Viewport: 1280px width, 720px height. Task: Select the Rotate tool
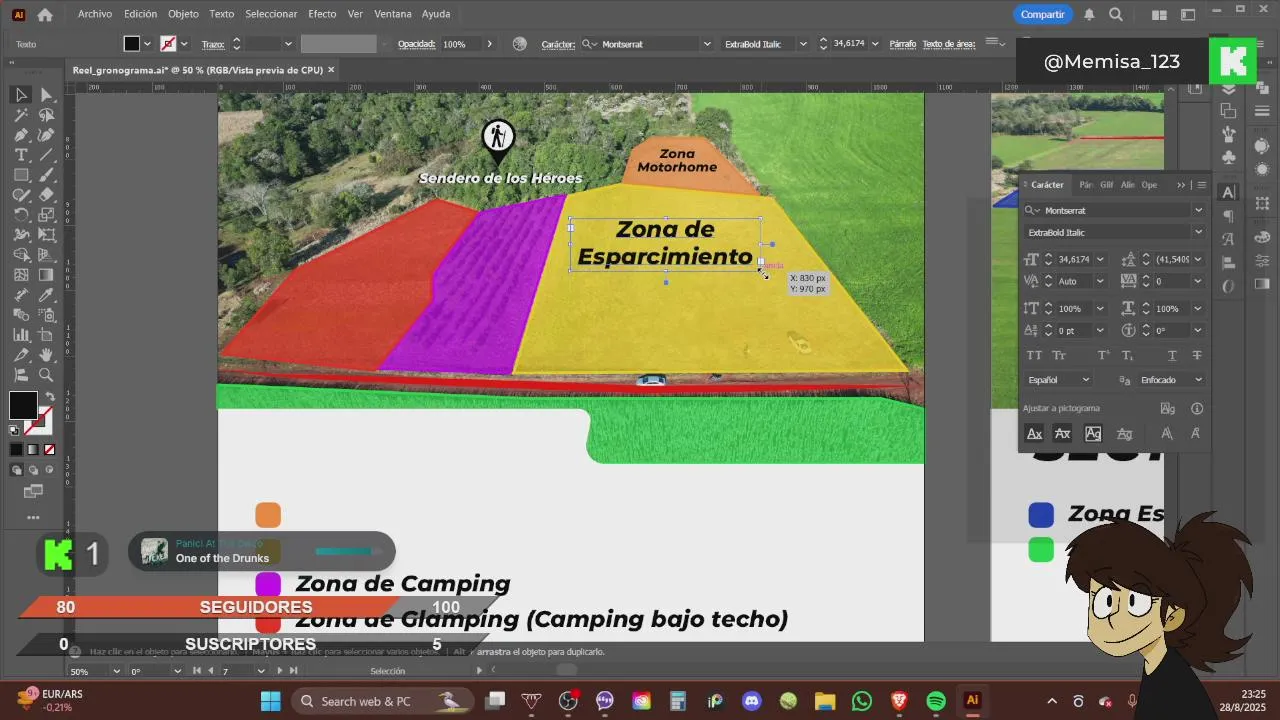pyautogui.click(x=21, y=215)
